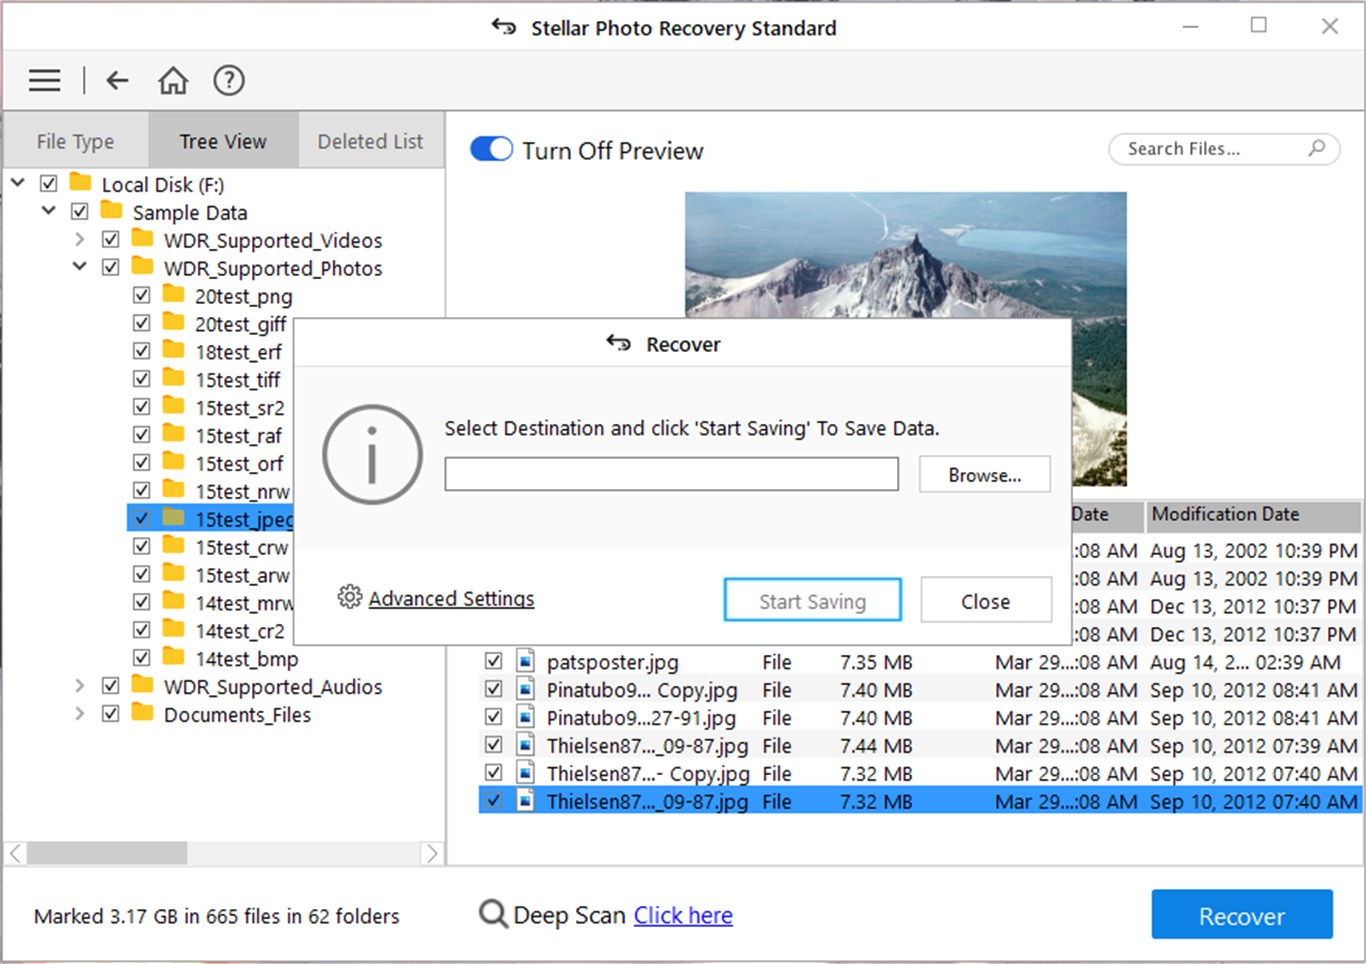Select the 15test_crw folder
The width and height of the screenshot is (1366, 964).
click(242, 547)
